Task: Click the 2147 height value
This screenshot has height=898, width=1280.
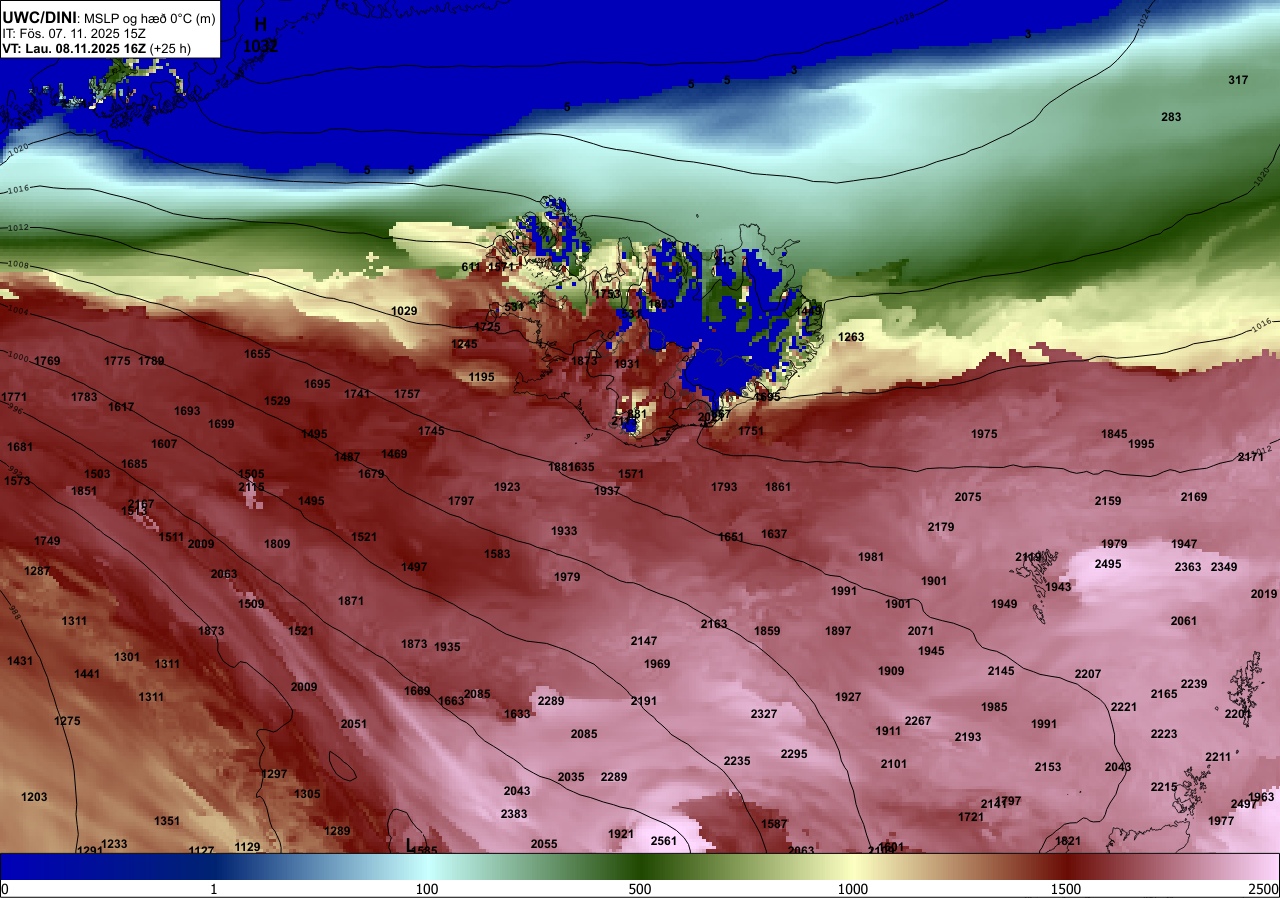Action: pos(644,641)
